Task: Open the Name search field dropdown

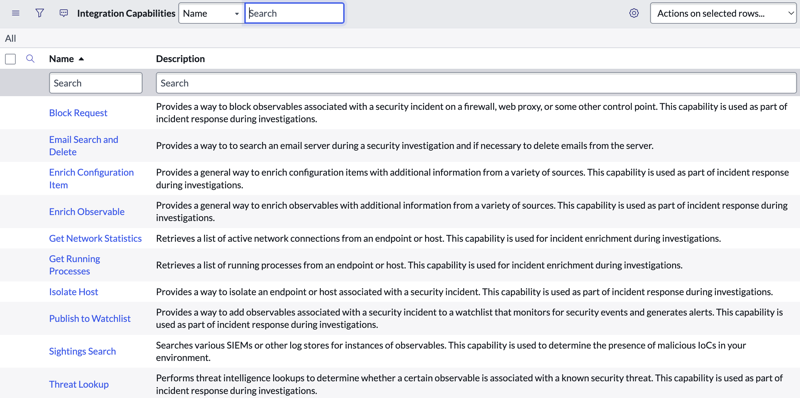Action: point(211,14)
